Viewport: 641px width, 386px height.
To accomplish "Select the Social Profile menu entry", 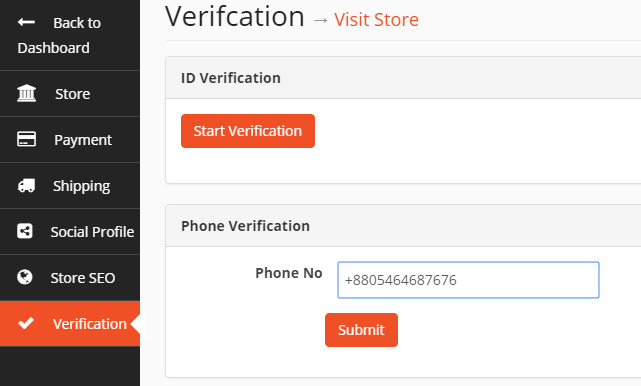I will [70, 232].
